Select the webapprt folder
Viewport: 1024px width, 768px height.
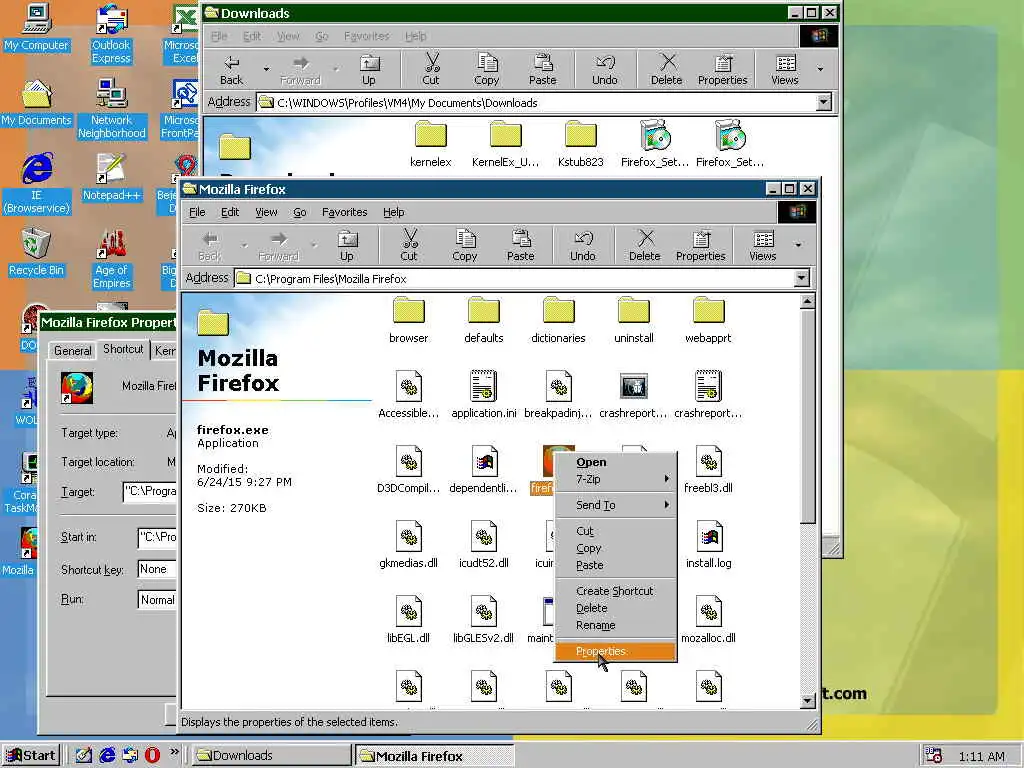[x=709, y=320]
